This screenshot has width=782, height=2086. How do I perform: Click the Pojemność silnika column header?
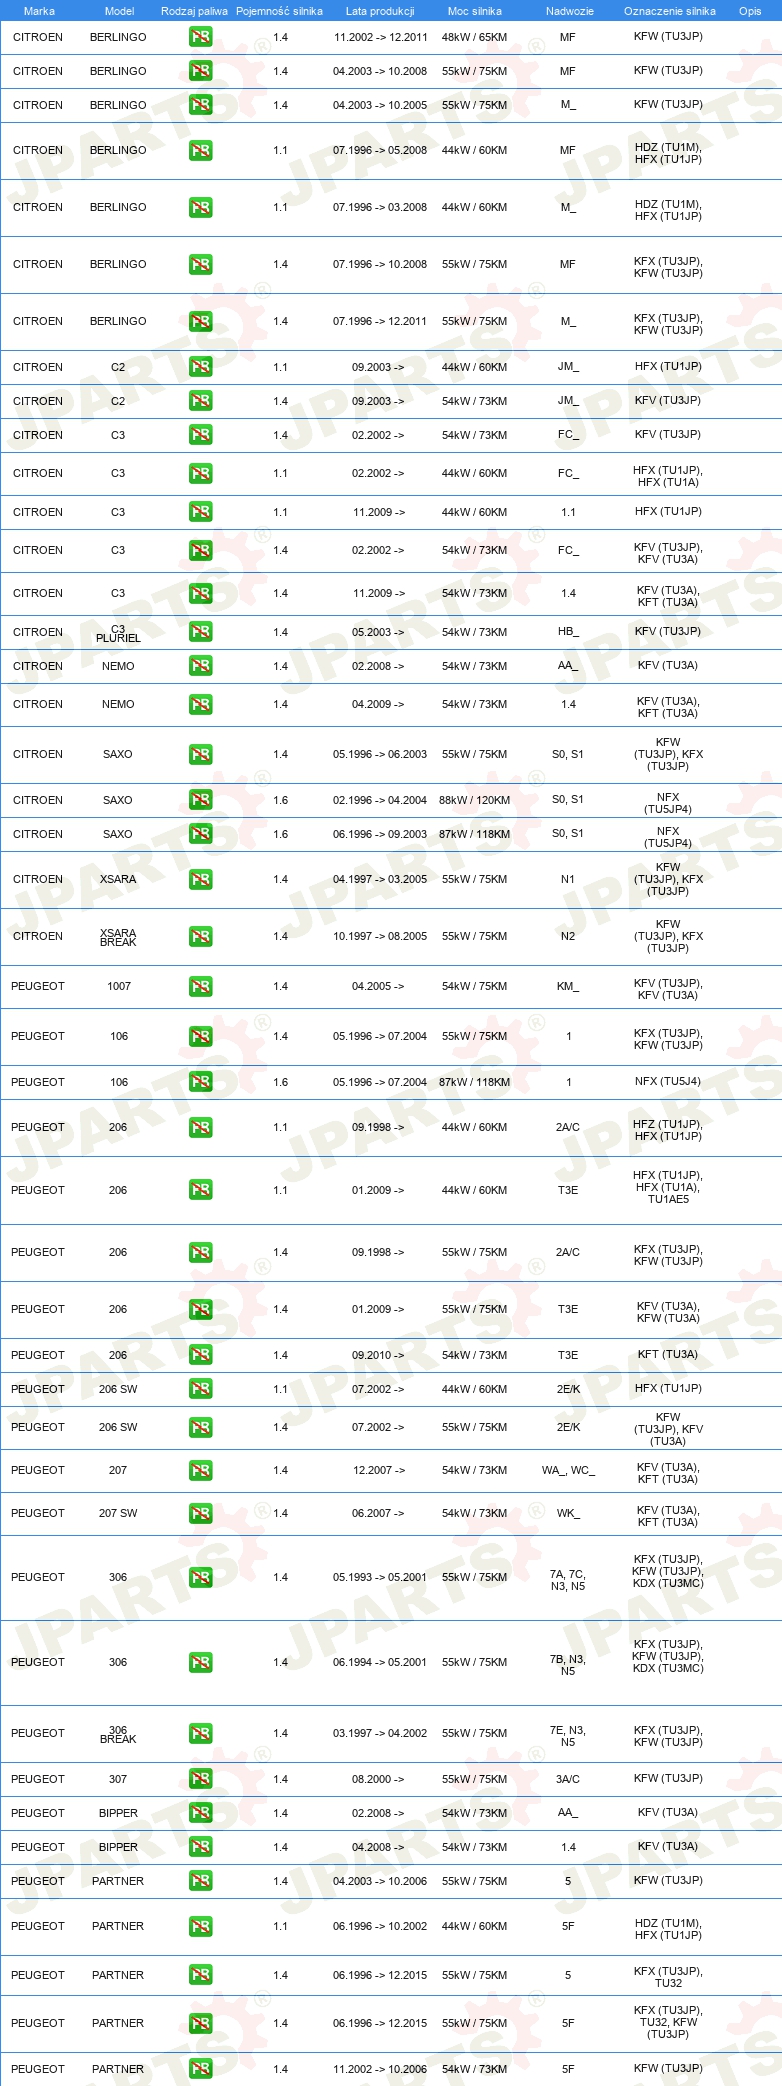click(279, 11)
